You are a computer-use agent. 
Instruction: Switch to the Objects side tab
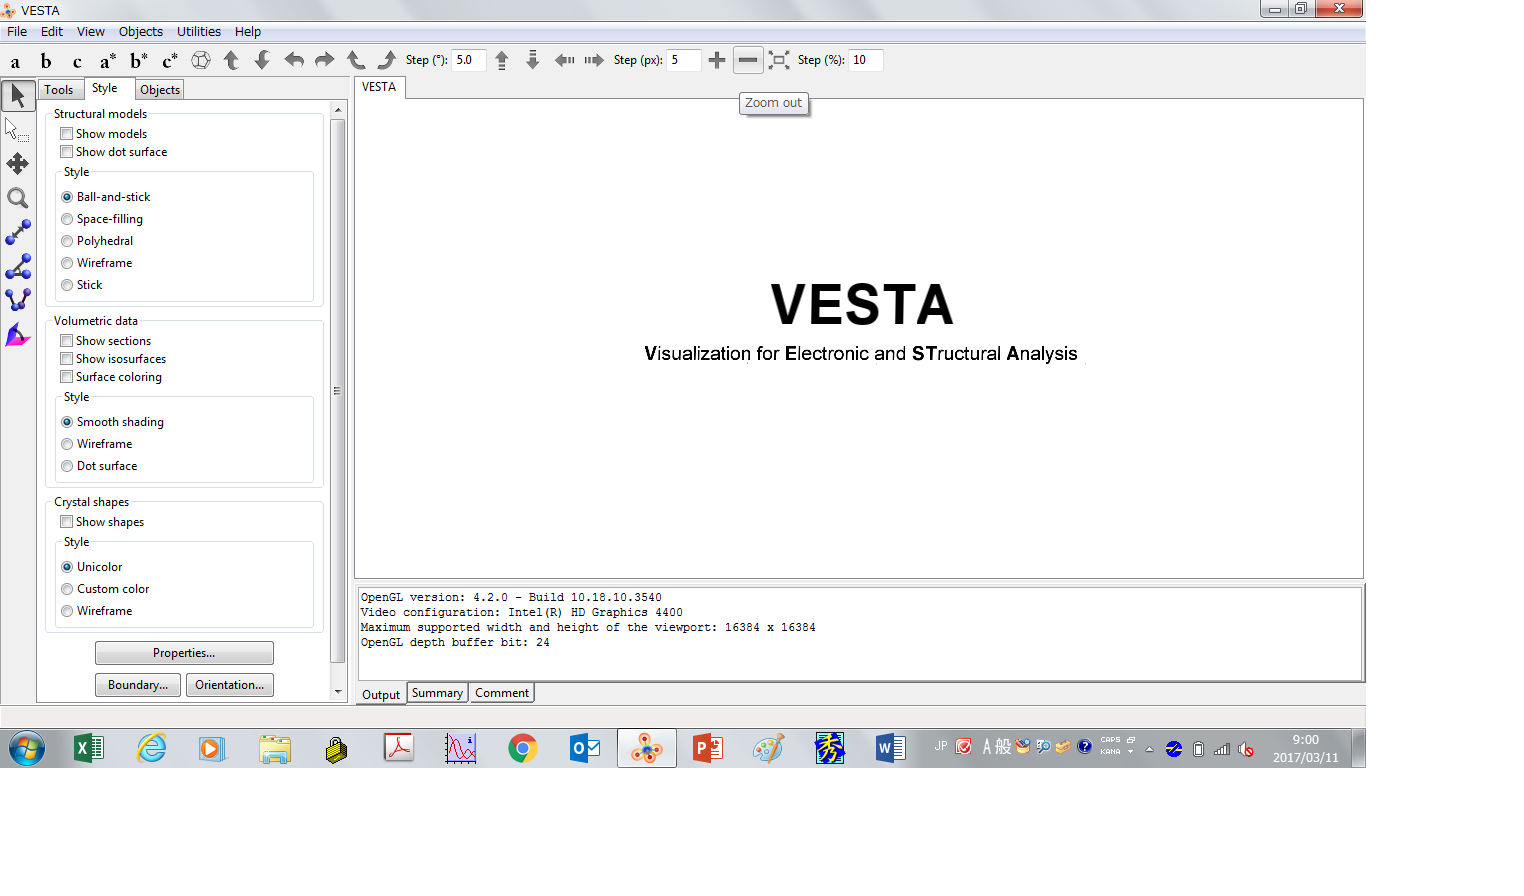(x=160, y=90)
